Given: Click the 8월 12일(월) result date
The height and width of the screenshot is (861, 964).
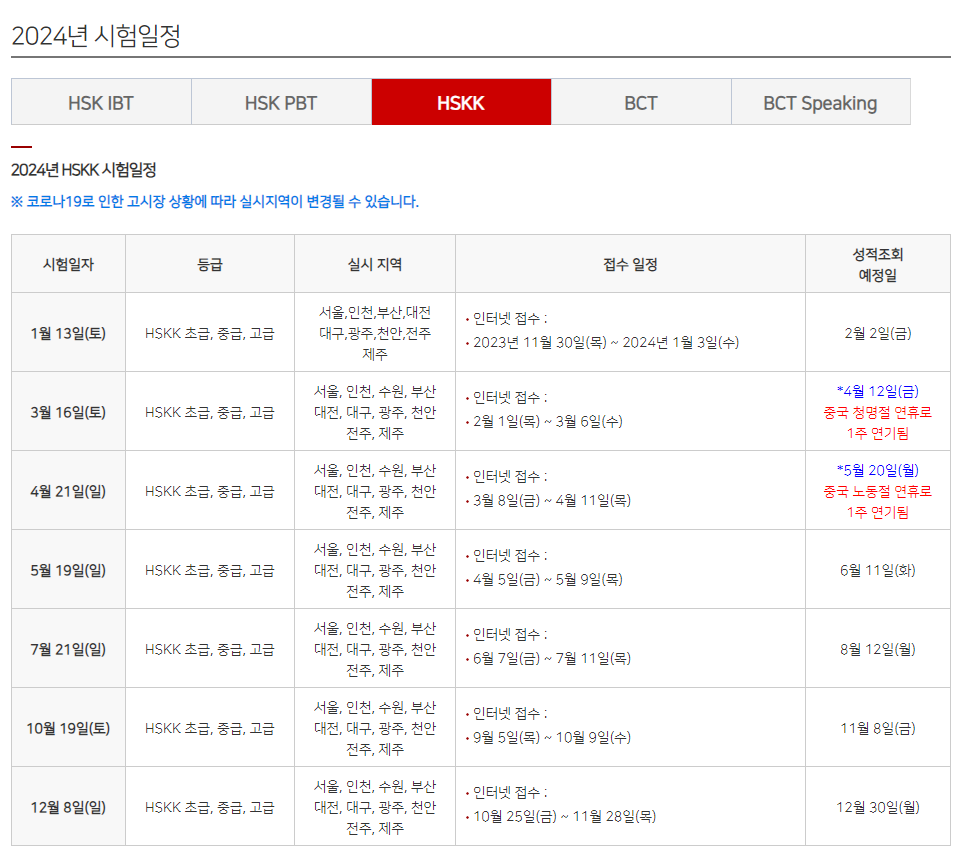Looking at the screenshot, I should [877, 649].
